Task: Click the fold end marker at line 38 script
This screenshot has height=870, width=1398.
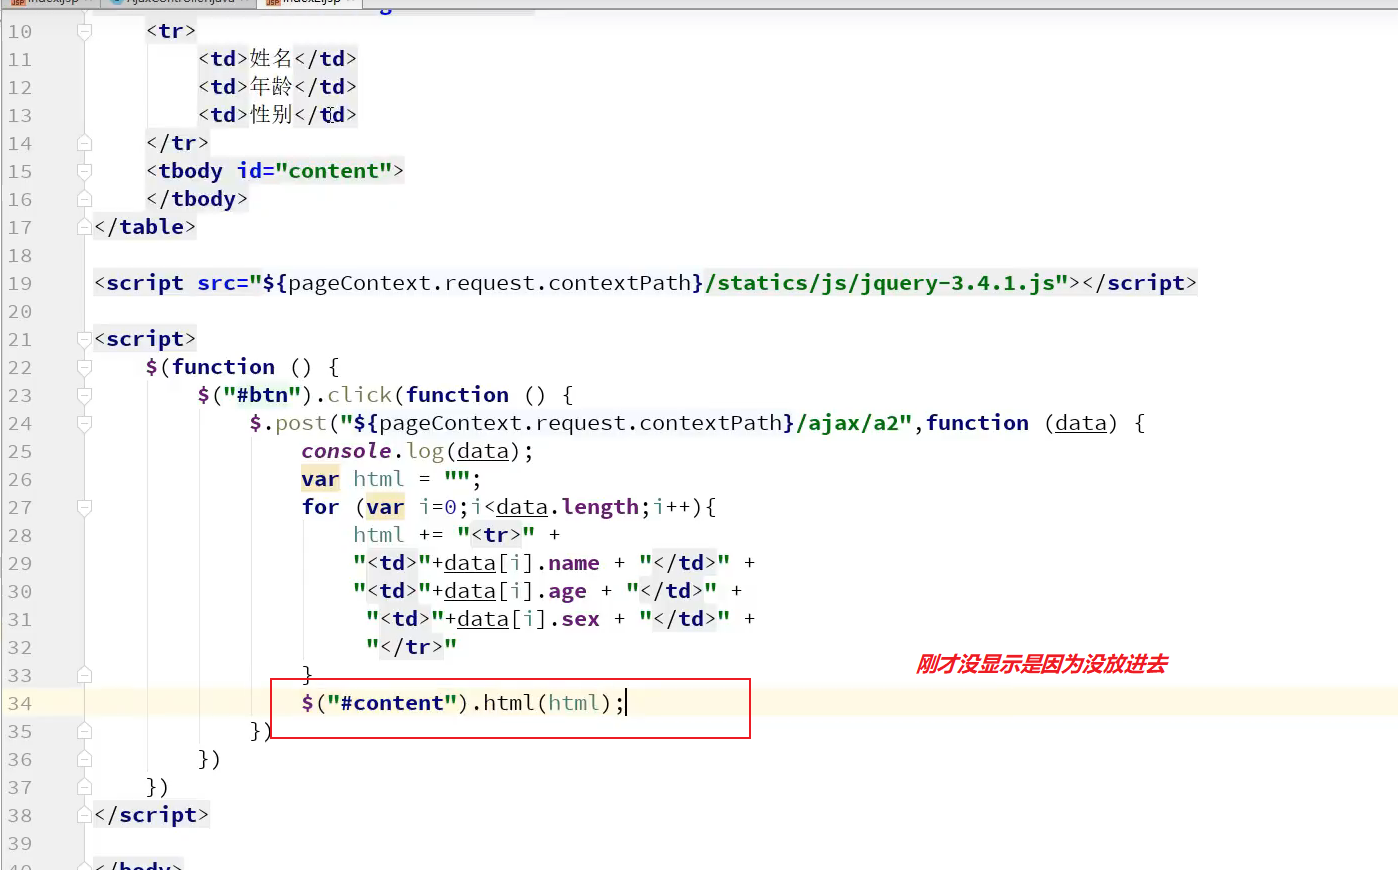Action: 84,815
